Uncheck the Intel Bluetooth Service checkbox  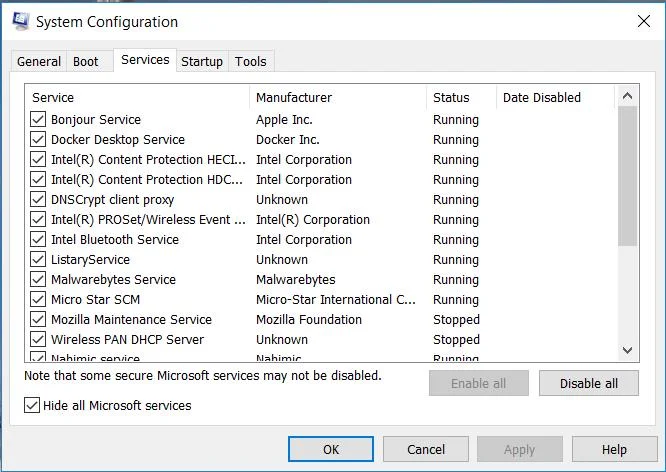pos(38,239)
